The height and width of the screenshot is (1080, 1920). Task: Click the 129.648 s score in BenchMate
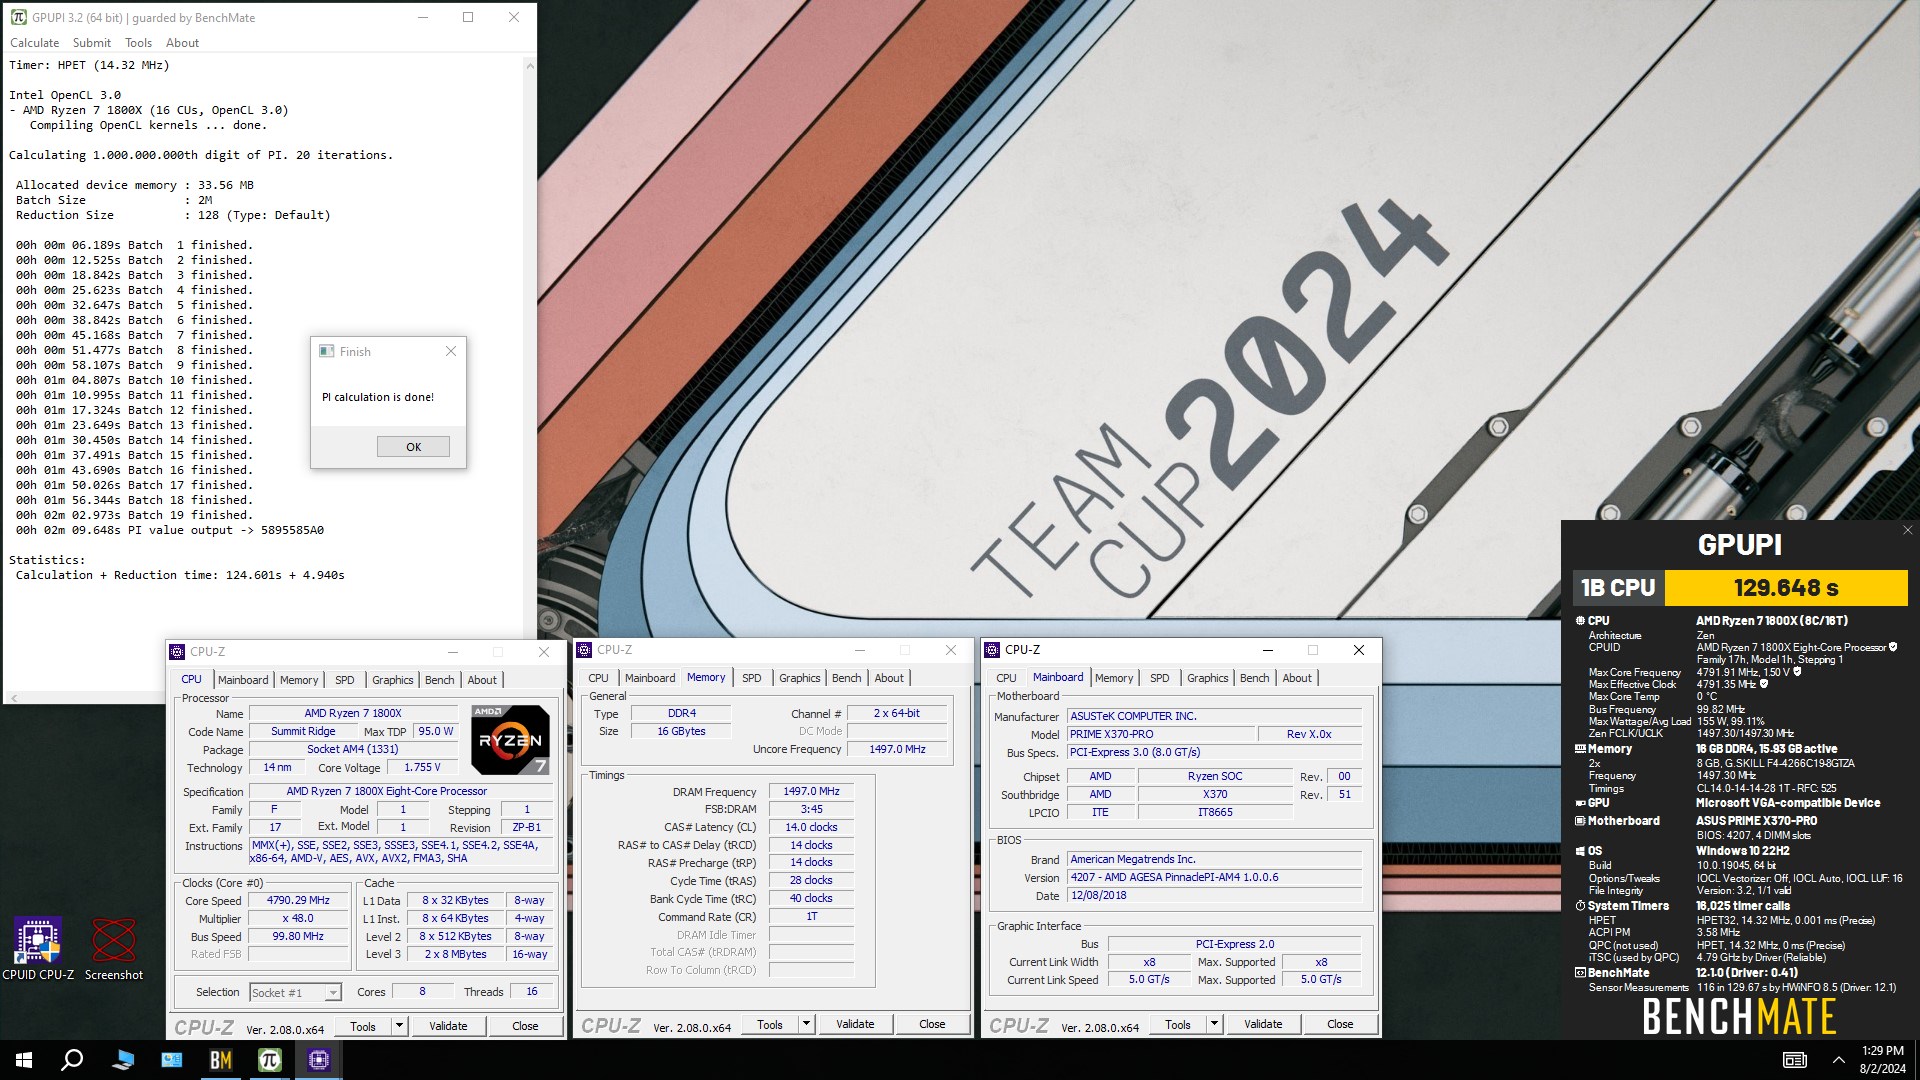[x=1786, y=588]
